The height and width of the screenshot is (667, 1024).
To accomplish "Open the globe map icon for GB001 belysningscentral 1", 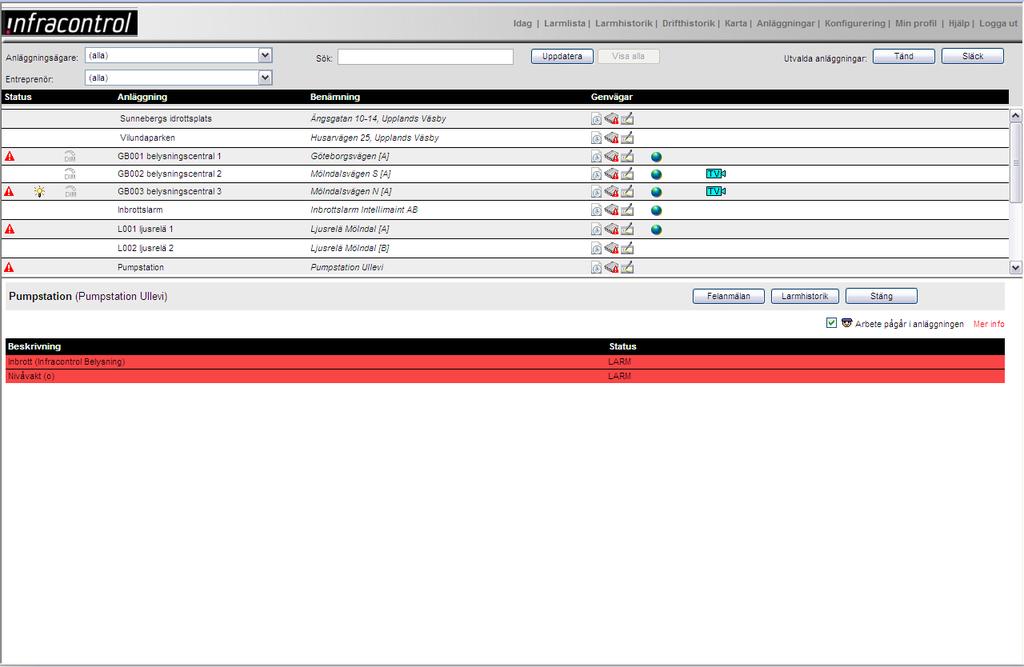I will point(656,157).
